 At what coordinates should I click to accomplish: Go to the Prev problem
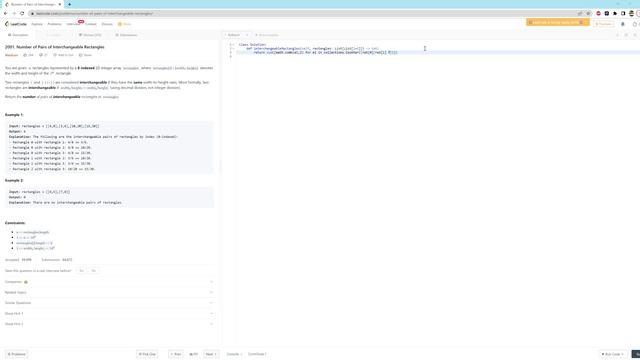(176, 354)
